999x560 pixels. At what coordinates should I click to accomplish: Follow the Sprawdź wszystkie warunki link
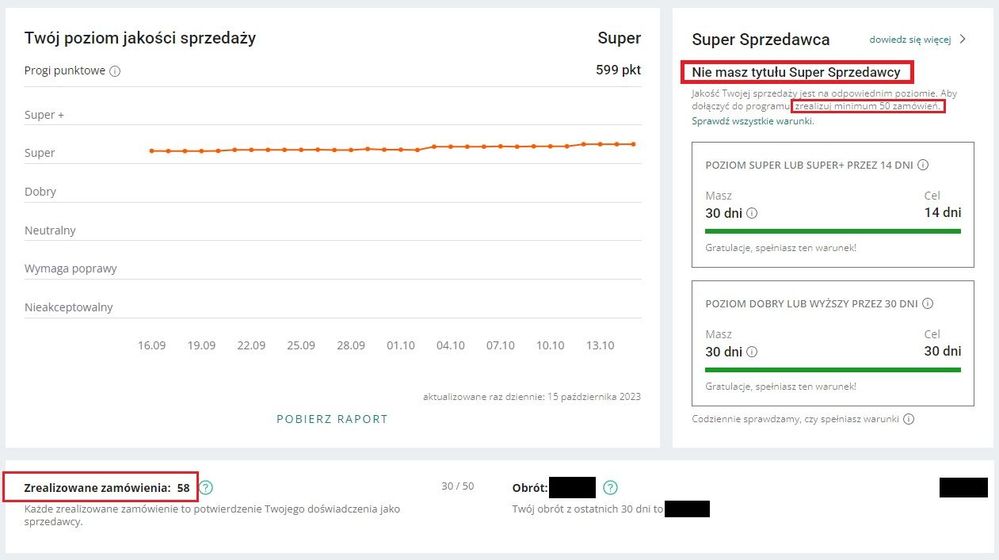752,121
